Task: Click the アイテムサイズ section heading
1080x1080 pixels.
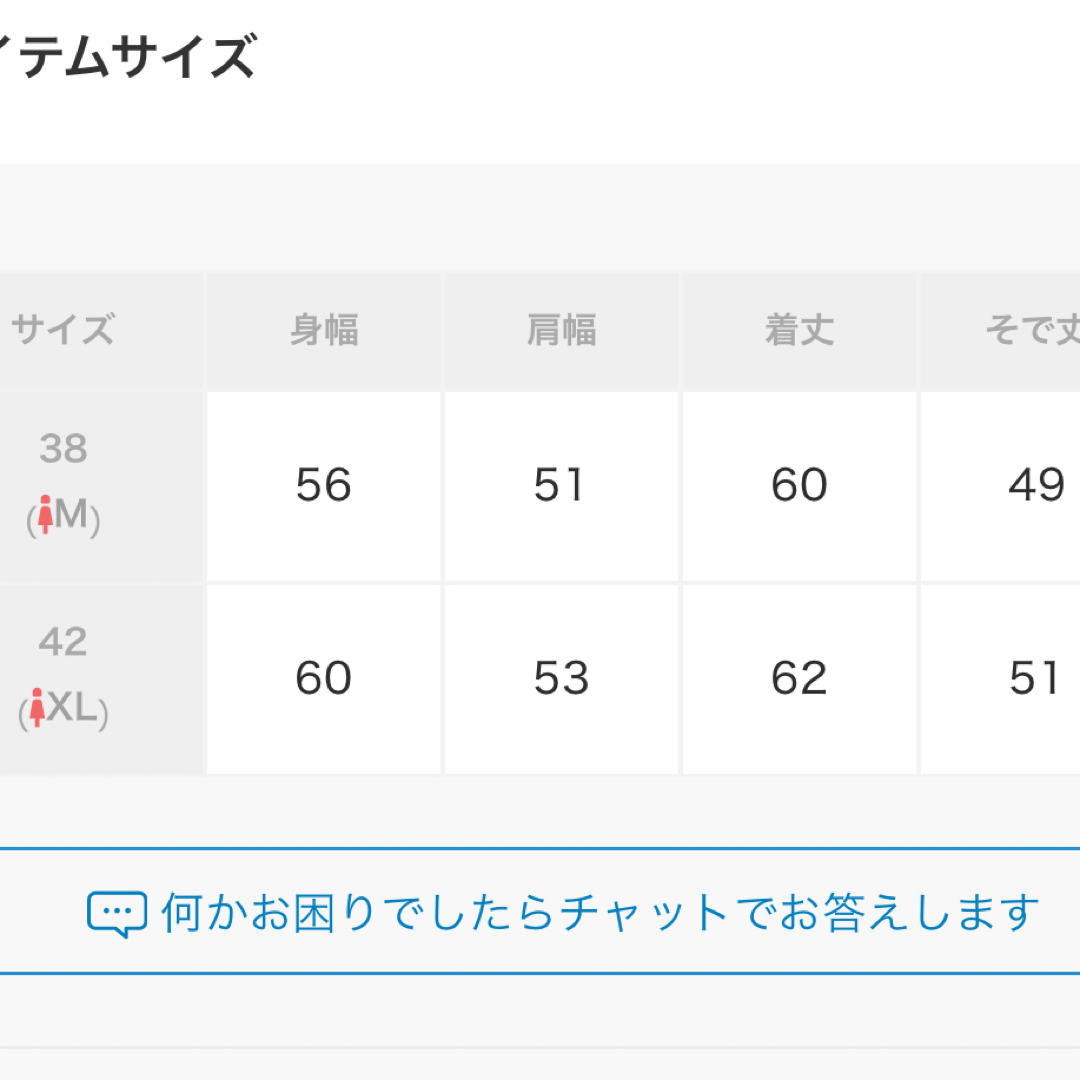Action: tap(128, 56)
